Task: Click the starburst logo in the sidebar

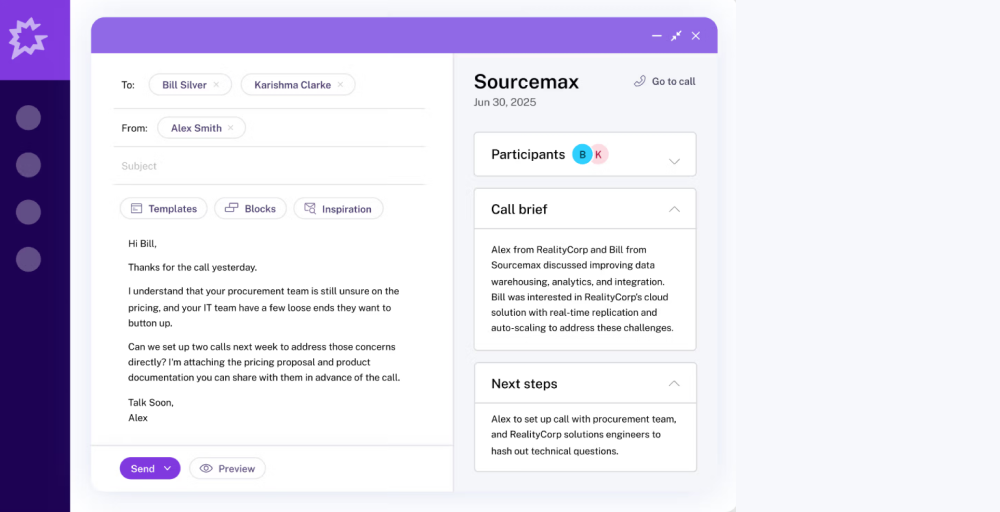Action: click(x=28, y=38)
